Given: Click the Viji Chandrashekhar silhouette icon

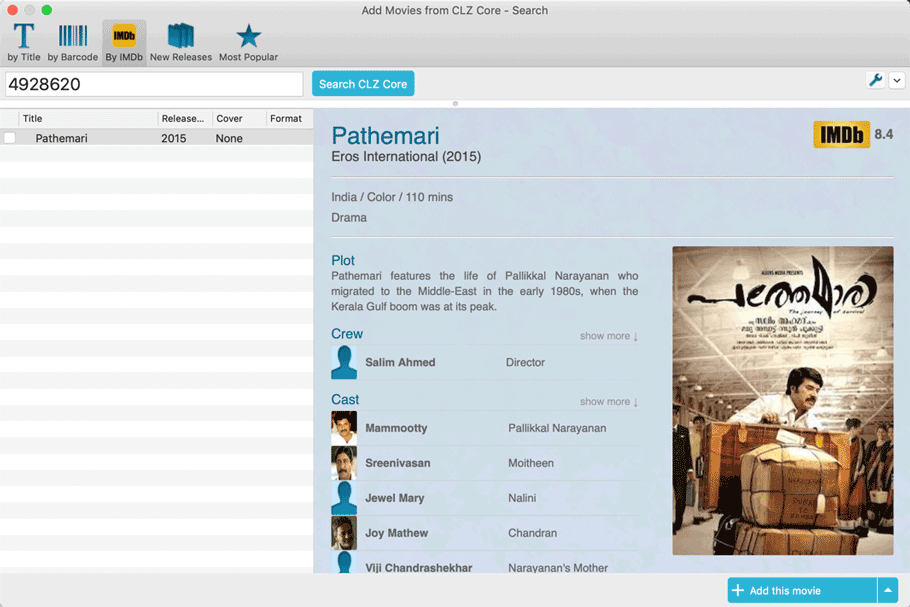Looking at the screenshot, I should pyautogui.click(x=344, y=562).
